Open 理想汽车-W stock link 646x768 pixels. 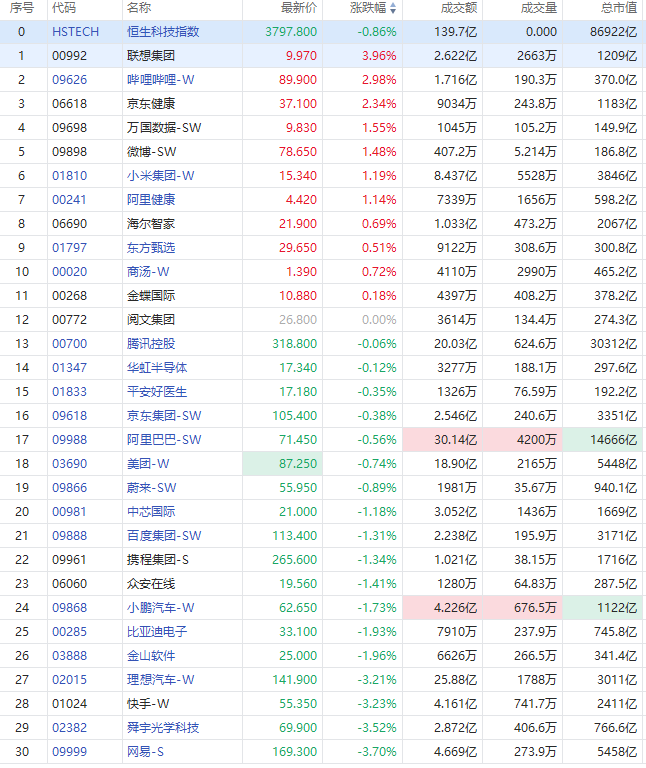pyautogui.click(x=161, y=680)
